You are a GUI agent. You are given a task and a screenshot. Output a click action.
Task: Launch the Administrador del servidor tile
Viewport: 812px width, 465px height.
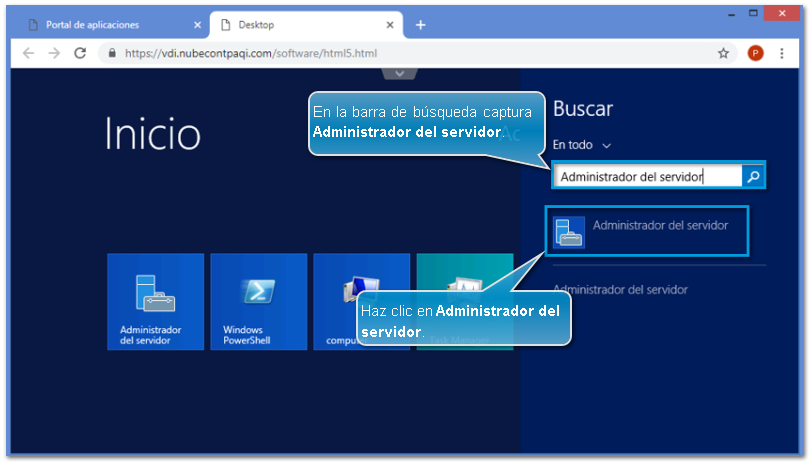tap(155, 302)
